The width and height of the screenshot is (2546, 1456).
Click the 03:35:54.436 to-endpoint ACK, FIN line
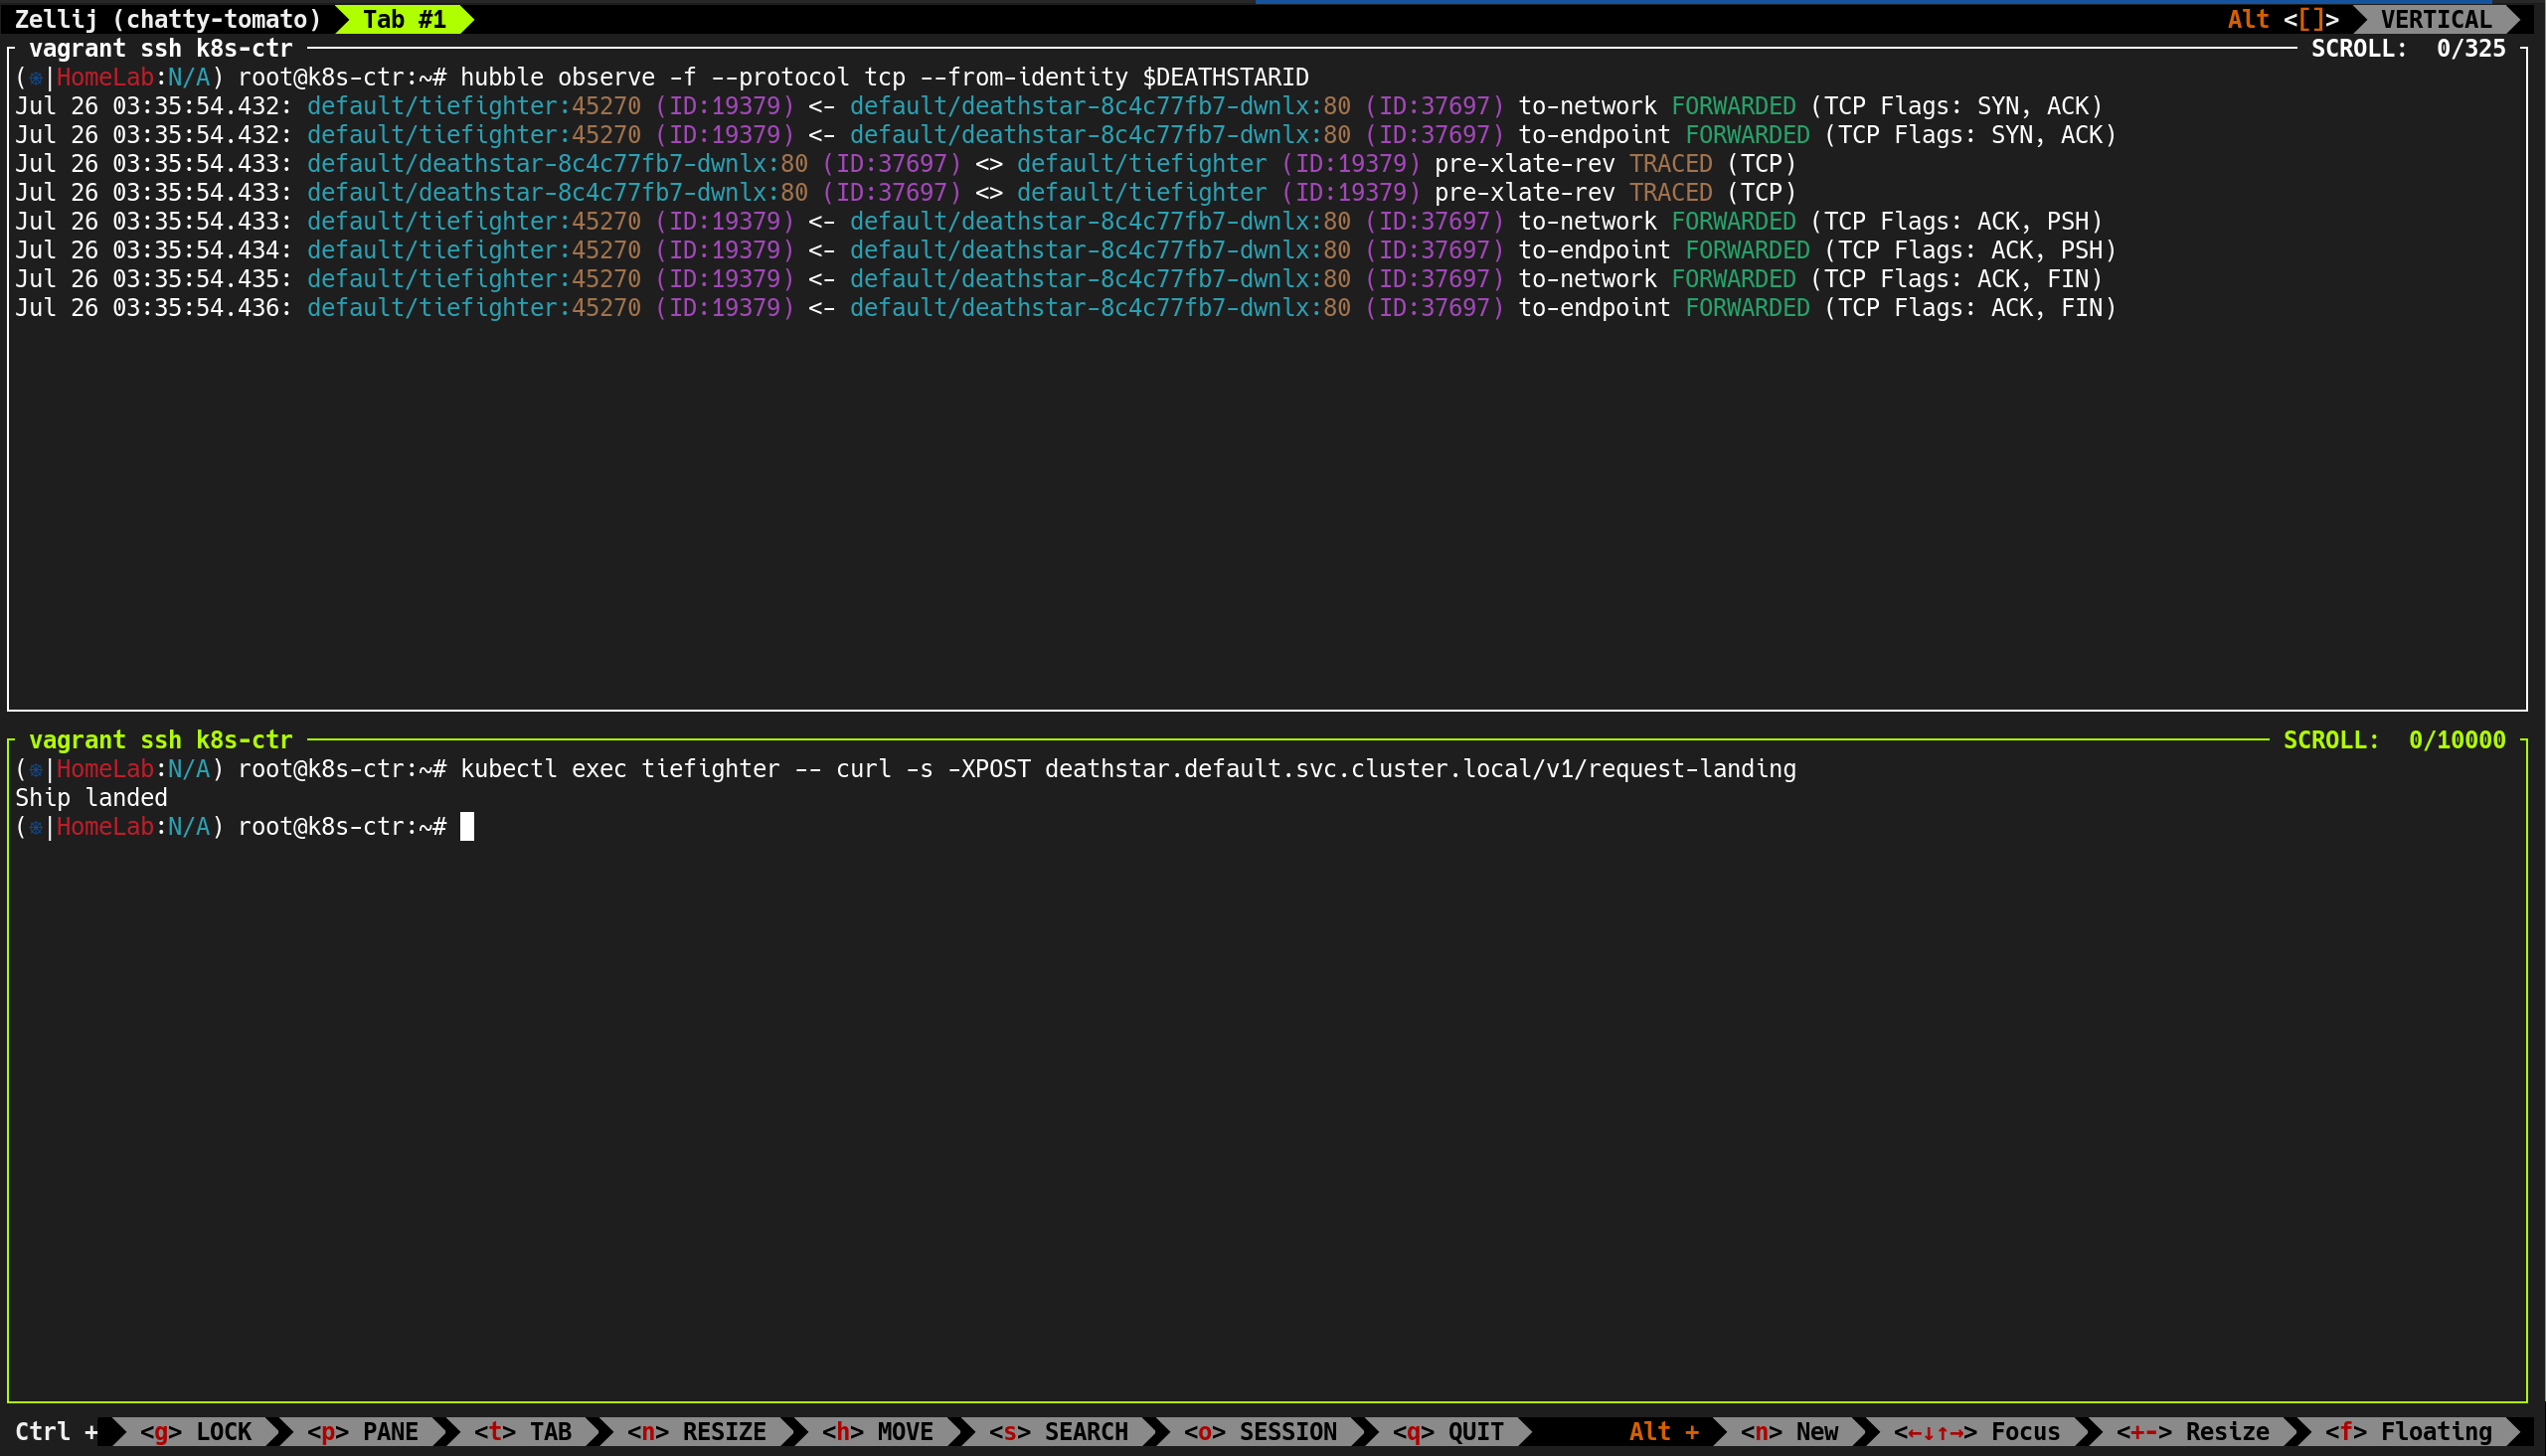pyautogui.click(x=1066, y=308)
